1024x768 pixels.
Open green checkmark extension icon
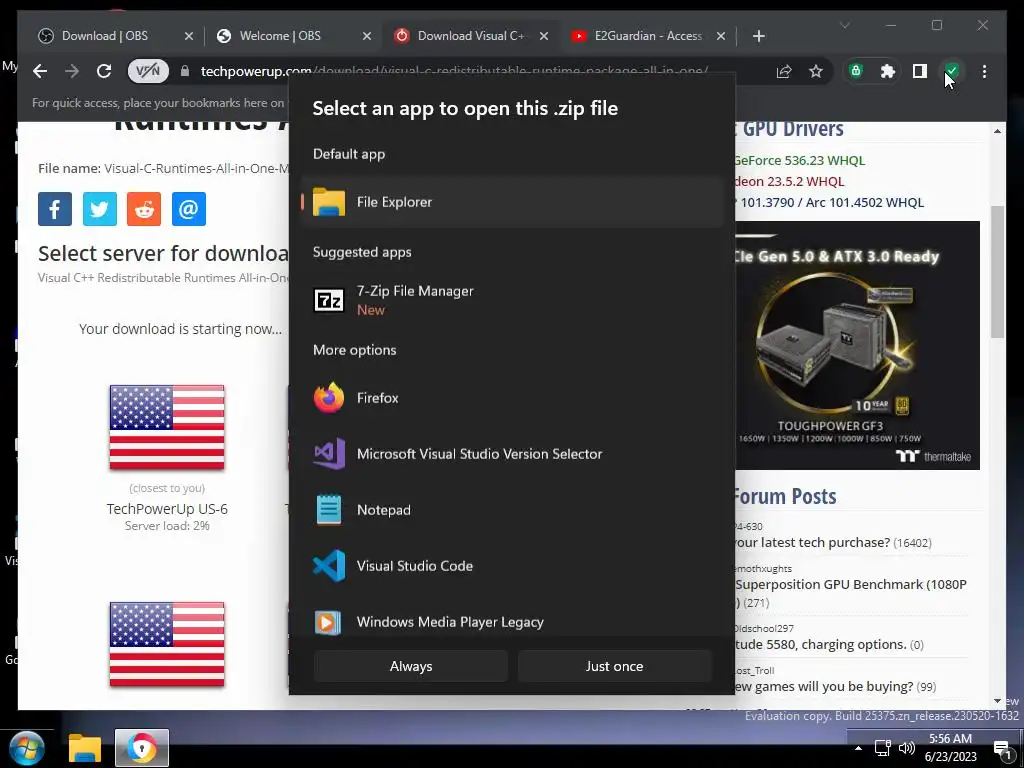[x=952, y=71]
